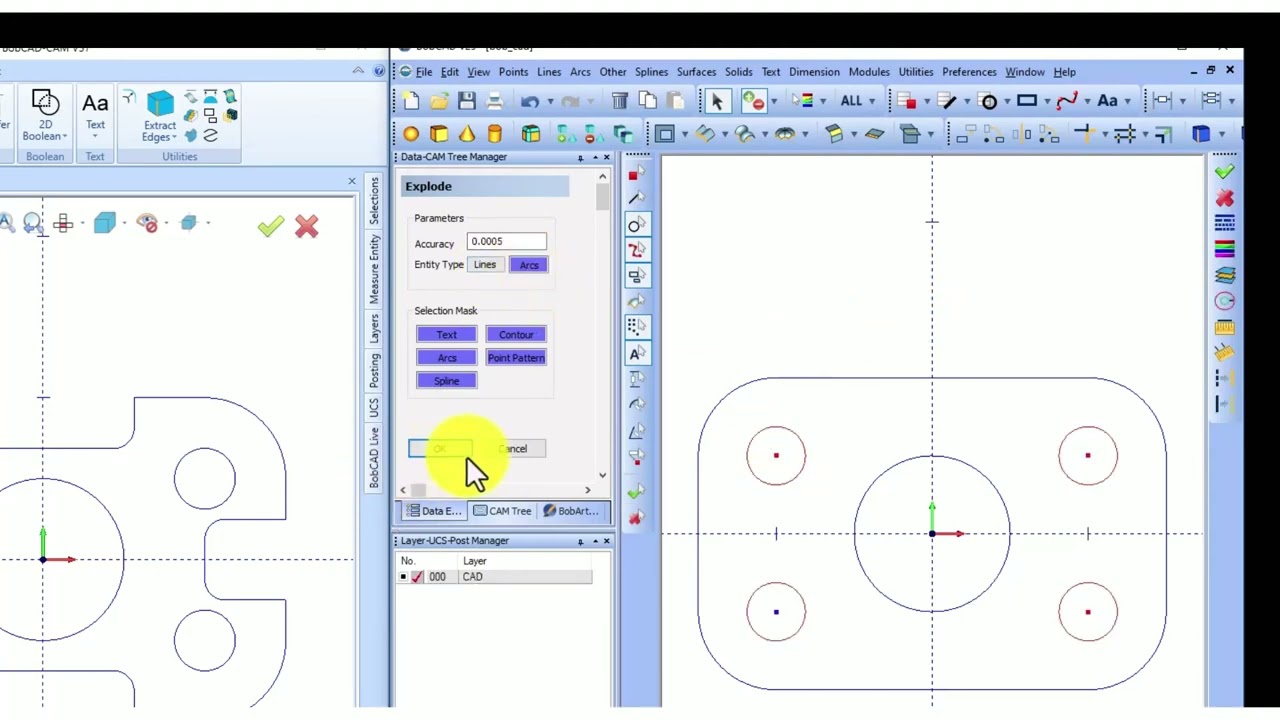
Task: Click the Delete trash can icon
Action: pyautogui.click(x=620, y=101)
